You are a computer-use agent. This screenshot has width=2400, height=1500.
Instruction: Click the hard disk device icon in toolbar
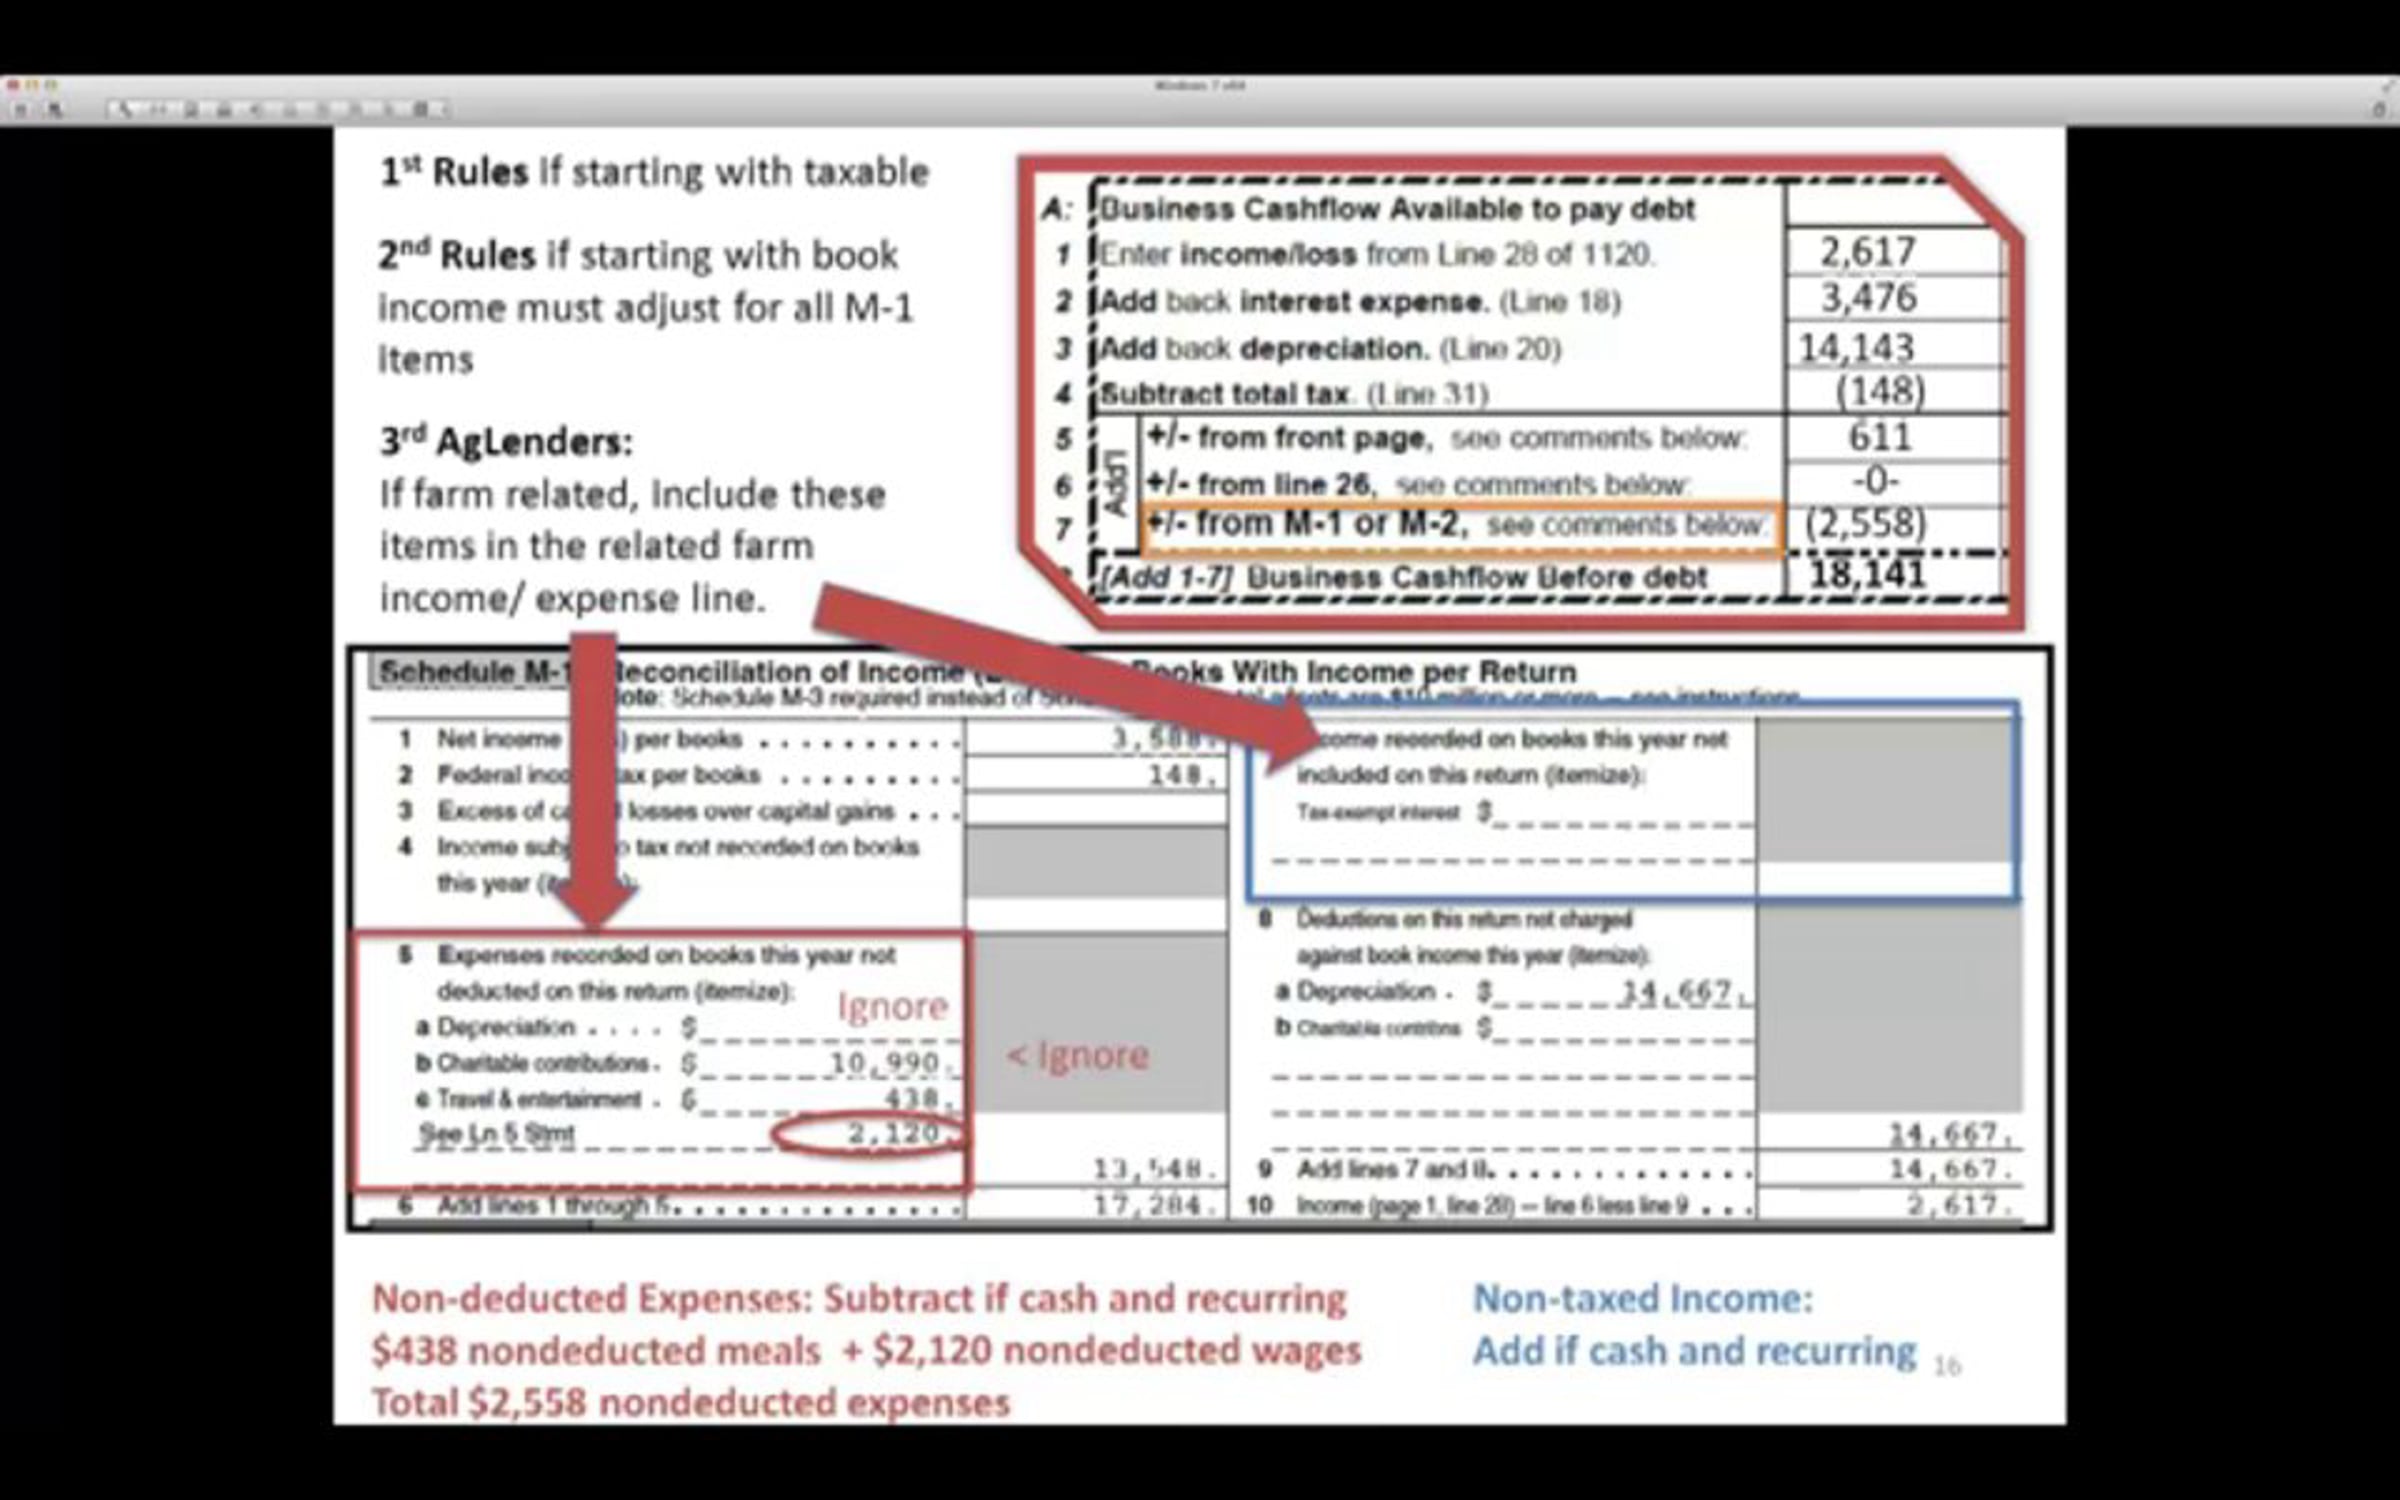tap(191, 109)
